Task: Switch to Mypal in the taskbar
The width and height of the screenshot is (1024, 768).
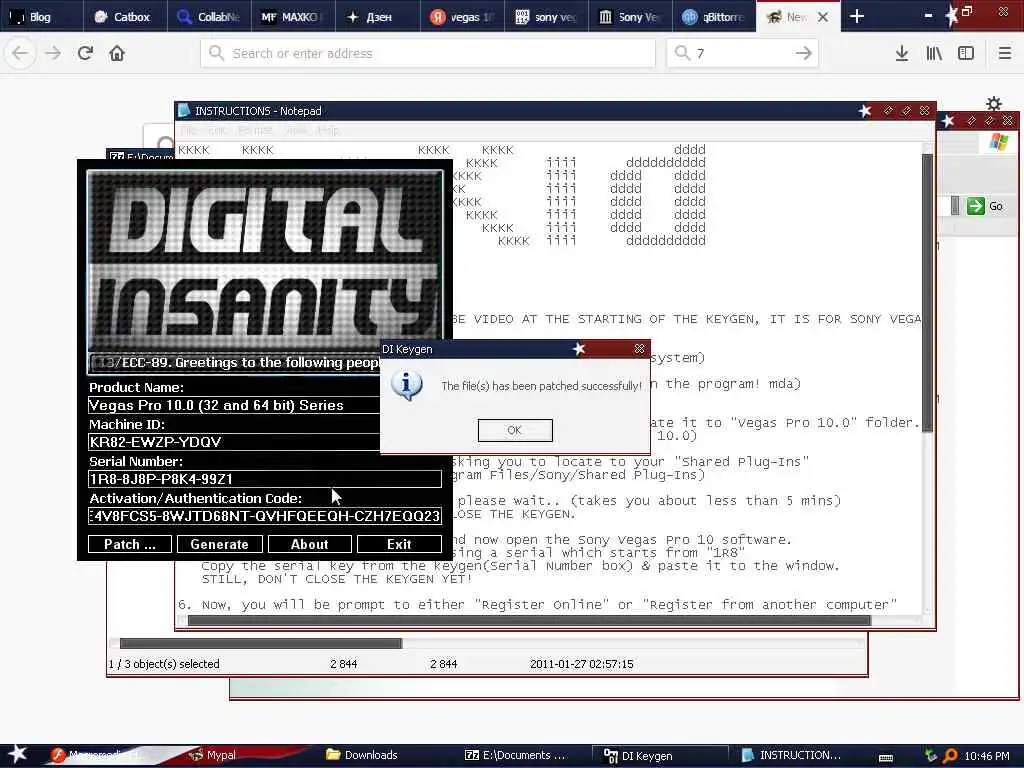Action: coord(212,755)
